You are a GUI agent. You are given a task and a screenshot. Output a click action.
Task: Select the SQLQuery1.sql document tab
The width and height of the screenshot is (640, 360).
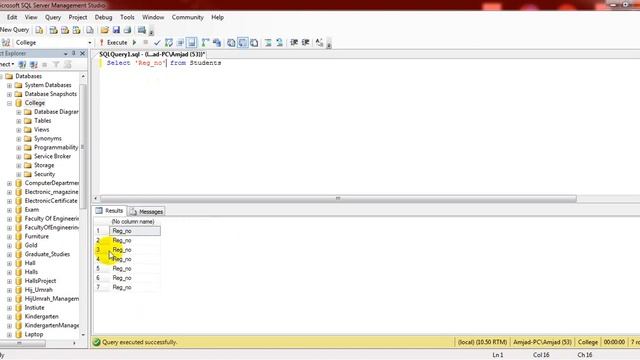coord(152,54)
